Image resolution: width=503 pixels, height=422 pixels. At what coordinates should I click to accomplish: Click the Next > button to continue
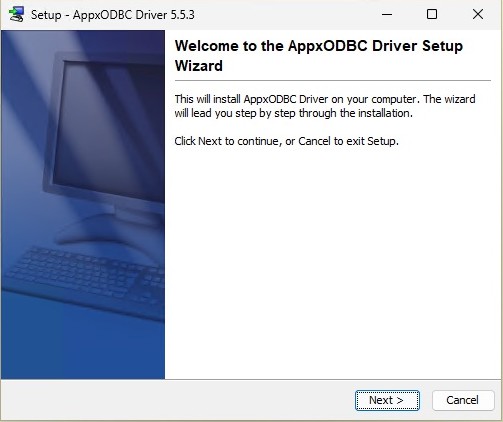point(387,400)
